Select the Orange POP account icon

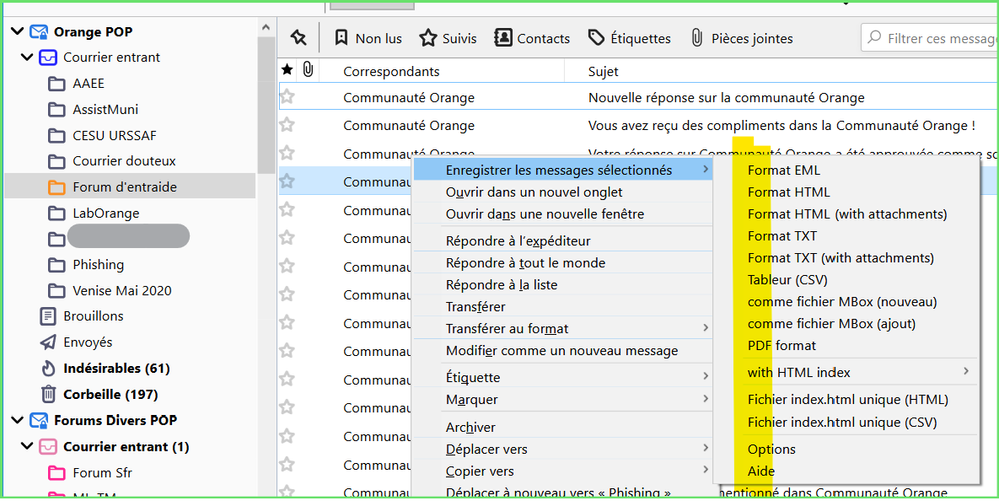39,31
